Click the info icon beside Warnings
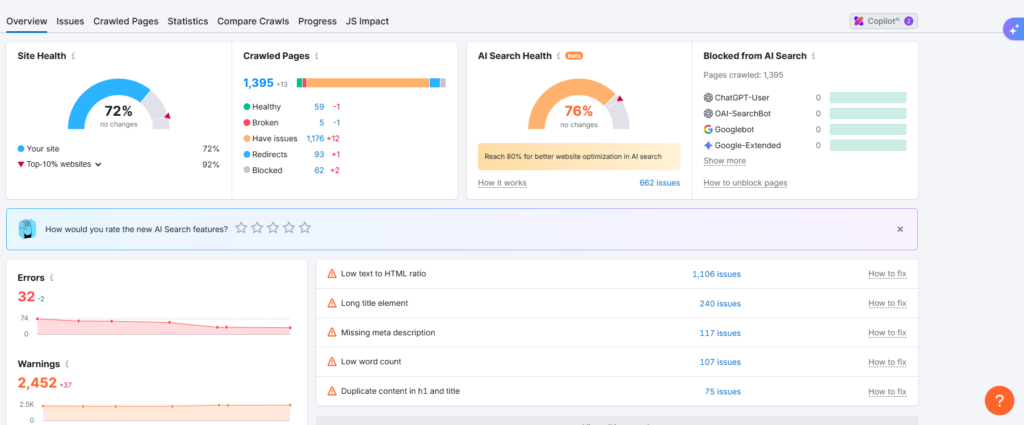 point(66,364)
